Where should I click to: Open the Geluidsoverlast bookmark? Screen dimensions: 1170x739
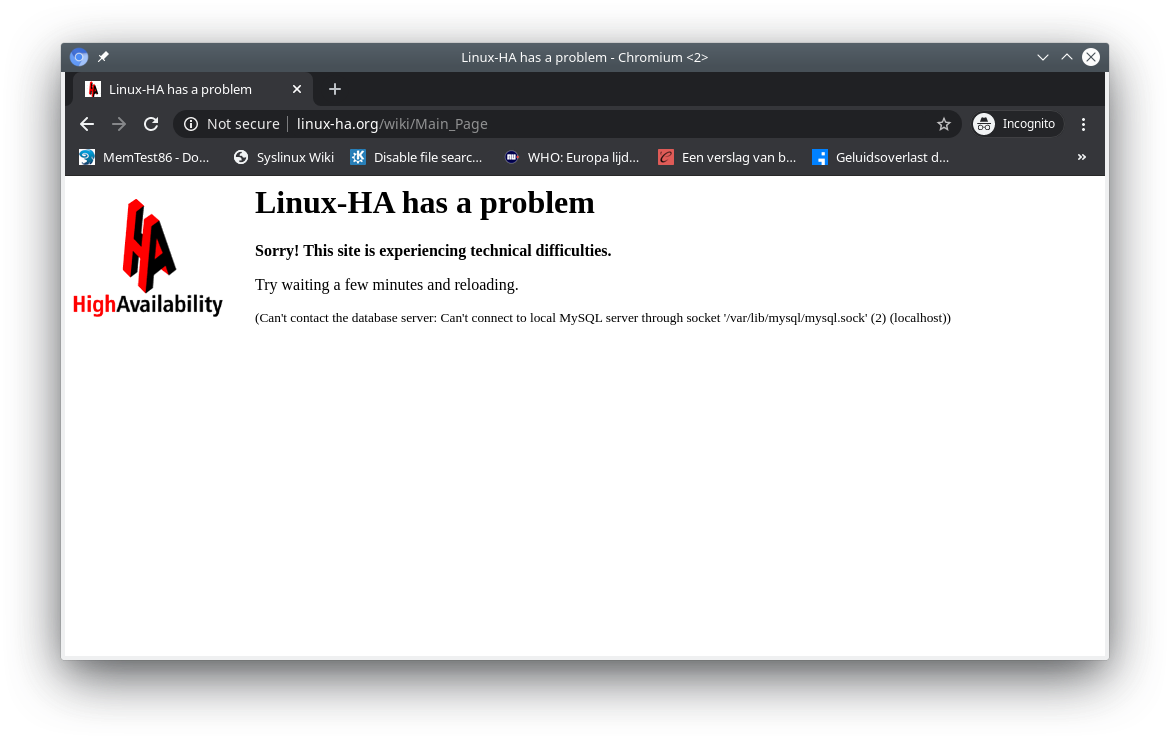[x=881, y=158]
